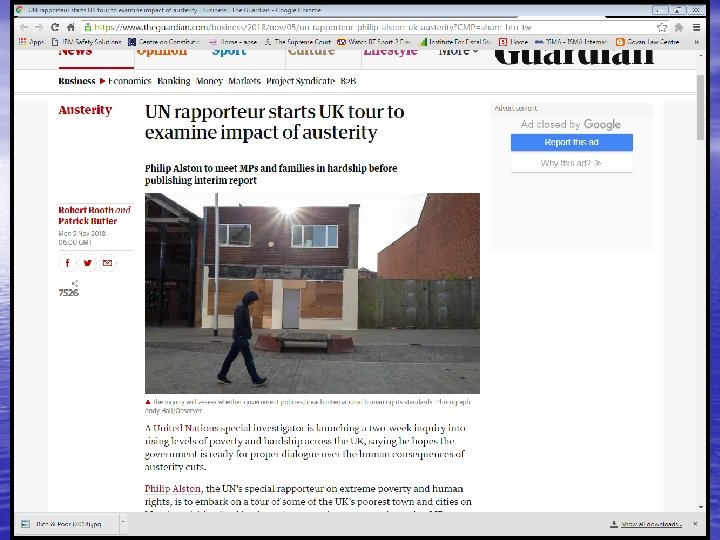The width and height of the screenshot is (720, 540).
Task: Share the article via email icon
Action: pyautogui.click(x=107, y=263)
